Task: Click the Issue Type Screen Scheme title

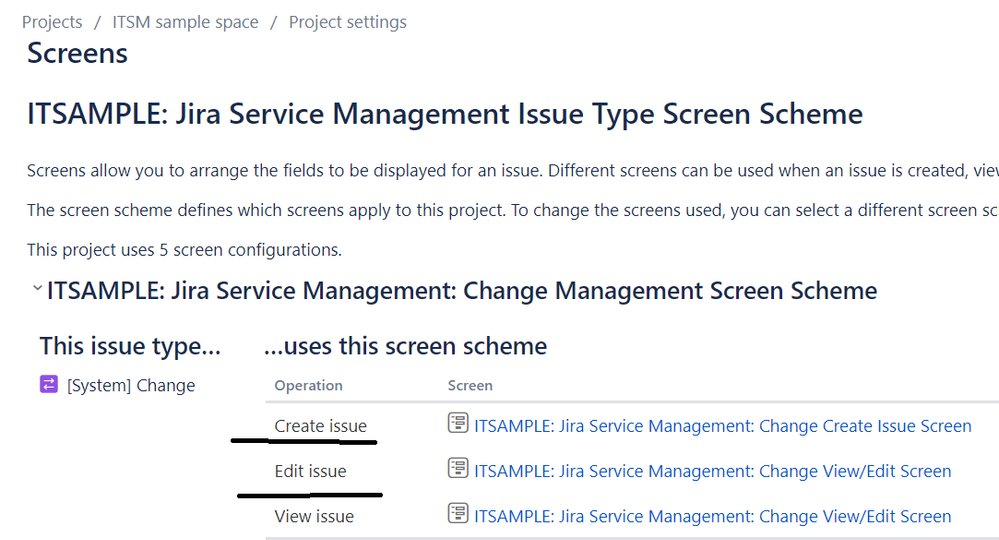Action: [445, 114]
